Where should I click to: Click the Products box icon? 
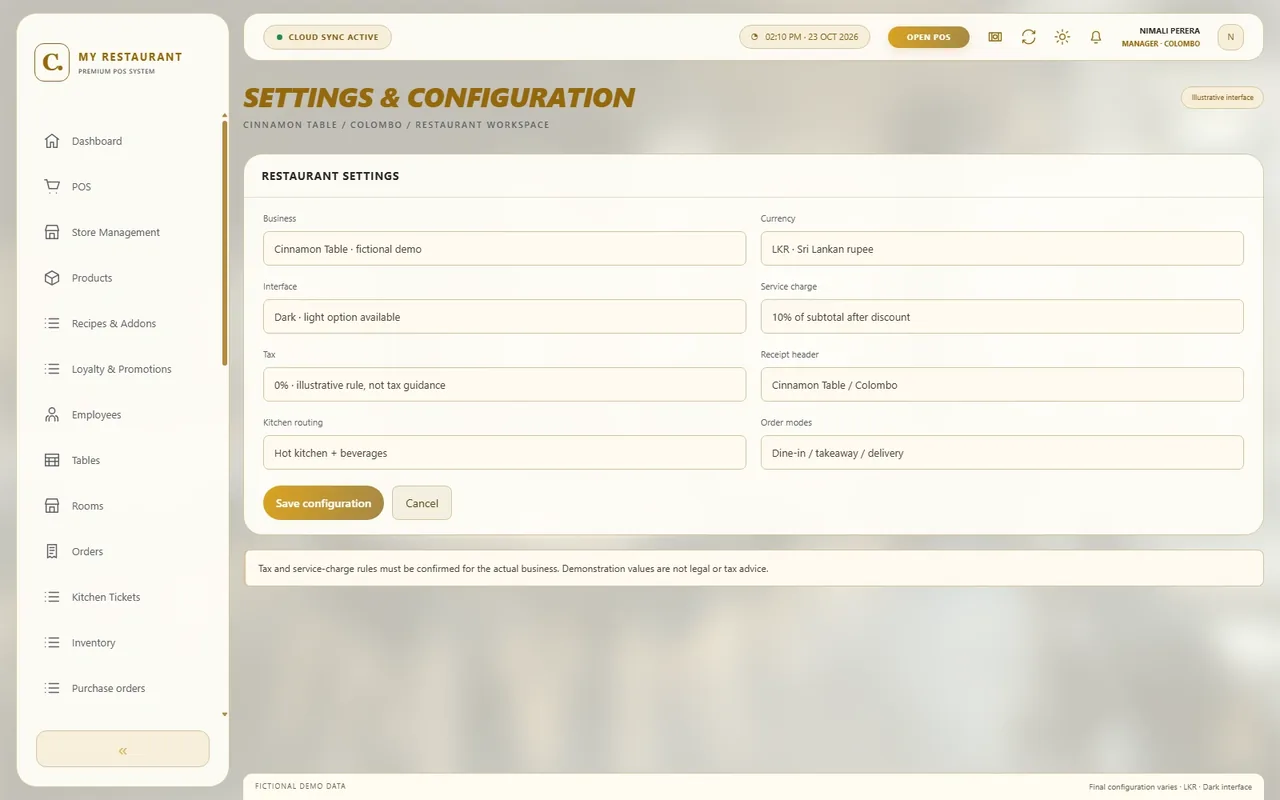52,278
